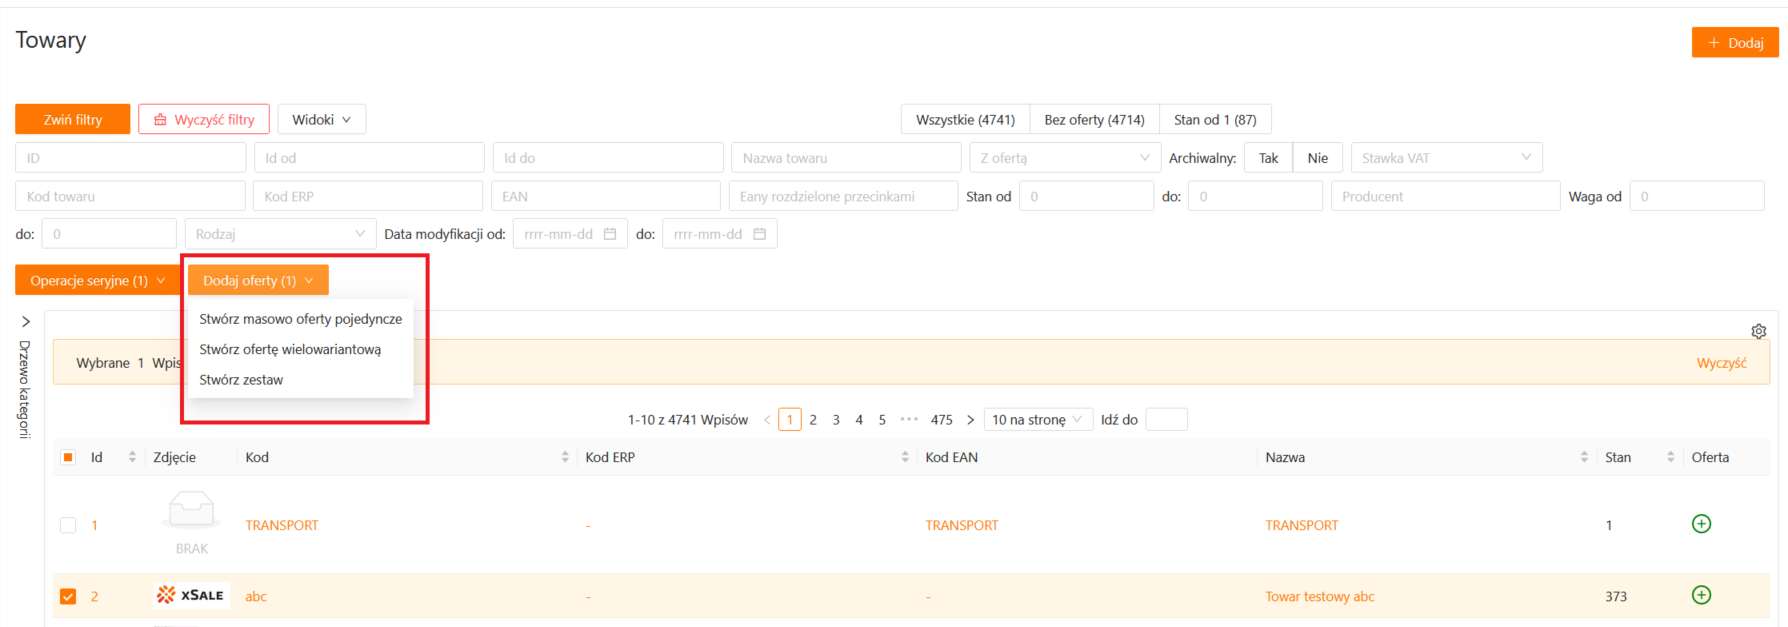The width and height of the screenshot is (1788, 627).
Task: Choose Stwórz zestaw menu option
Action: [x=241, y=380]
